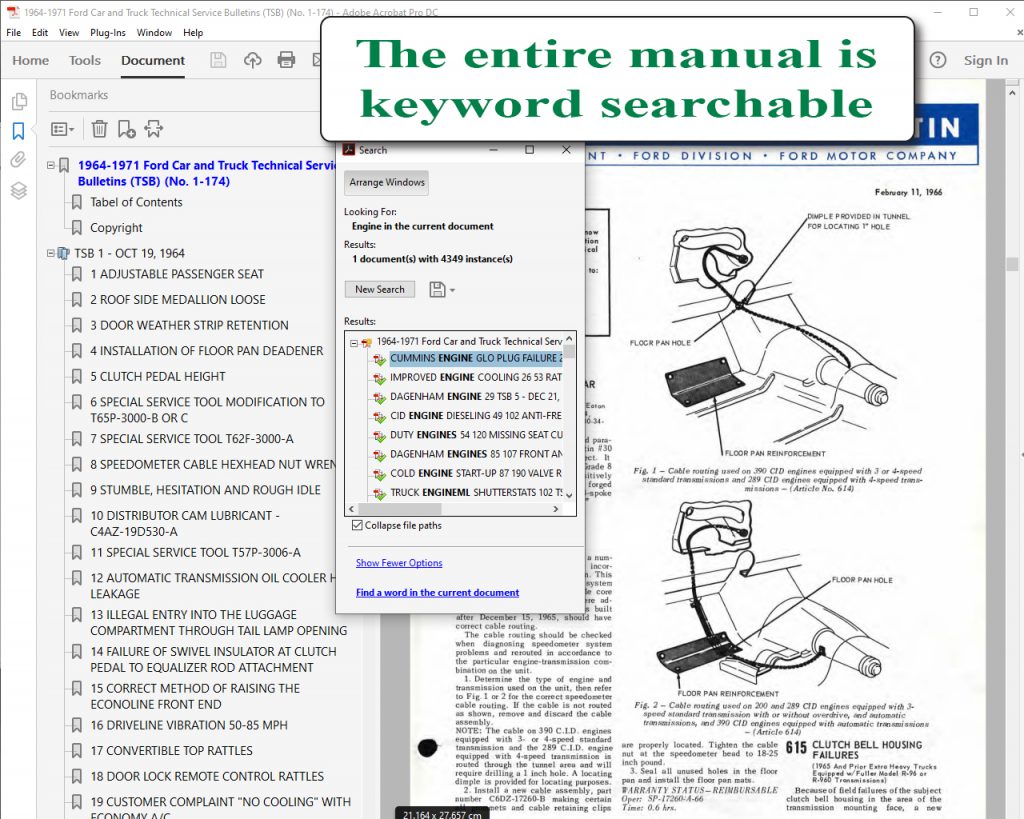Viewport: 1024px width, 819px height.
Task: Click the Show Fewer Options link
Action: click(399, 563)
